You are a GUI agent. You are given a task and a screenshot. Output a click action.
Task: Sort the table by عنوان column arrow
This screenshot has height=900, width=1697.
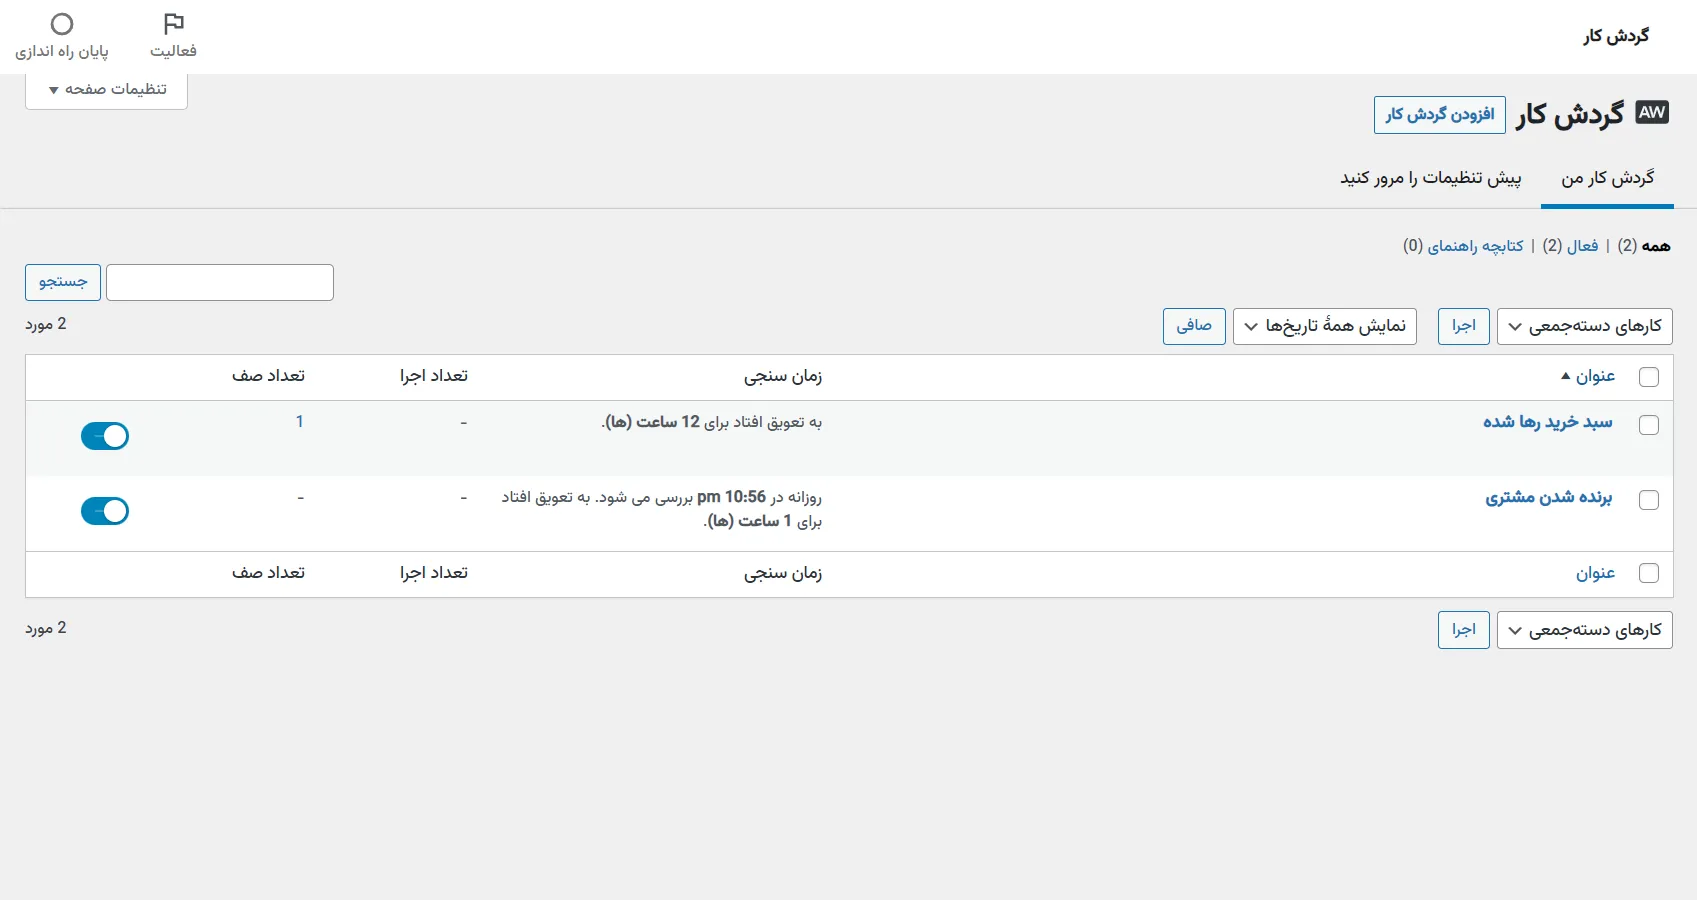pos(1566,376)
